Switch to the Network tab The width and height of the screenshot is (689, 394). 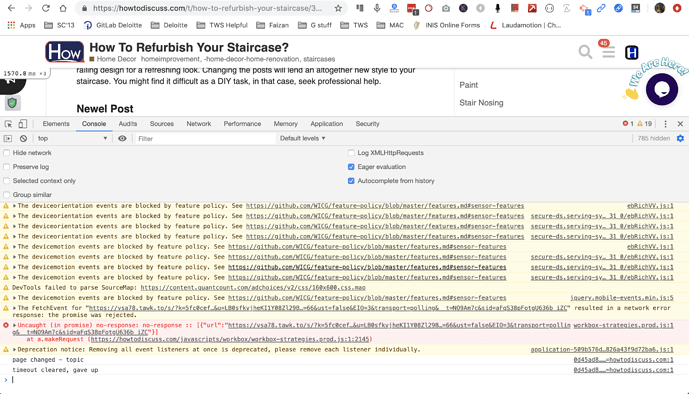199,124
